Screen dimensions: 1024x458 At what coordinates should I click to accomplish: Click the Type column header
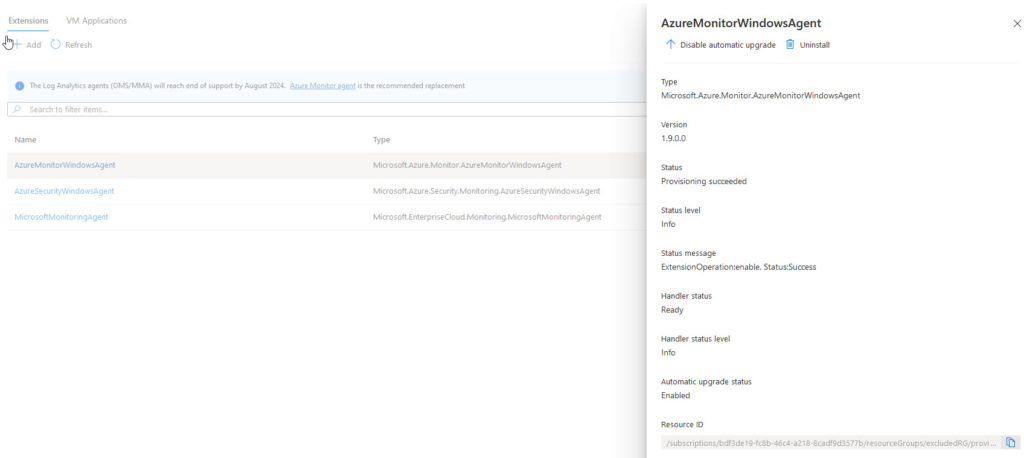pos(381,140)
